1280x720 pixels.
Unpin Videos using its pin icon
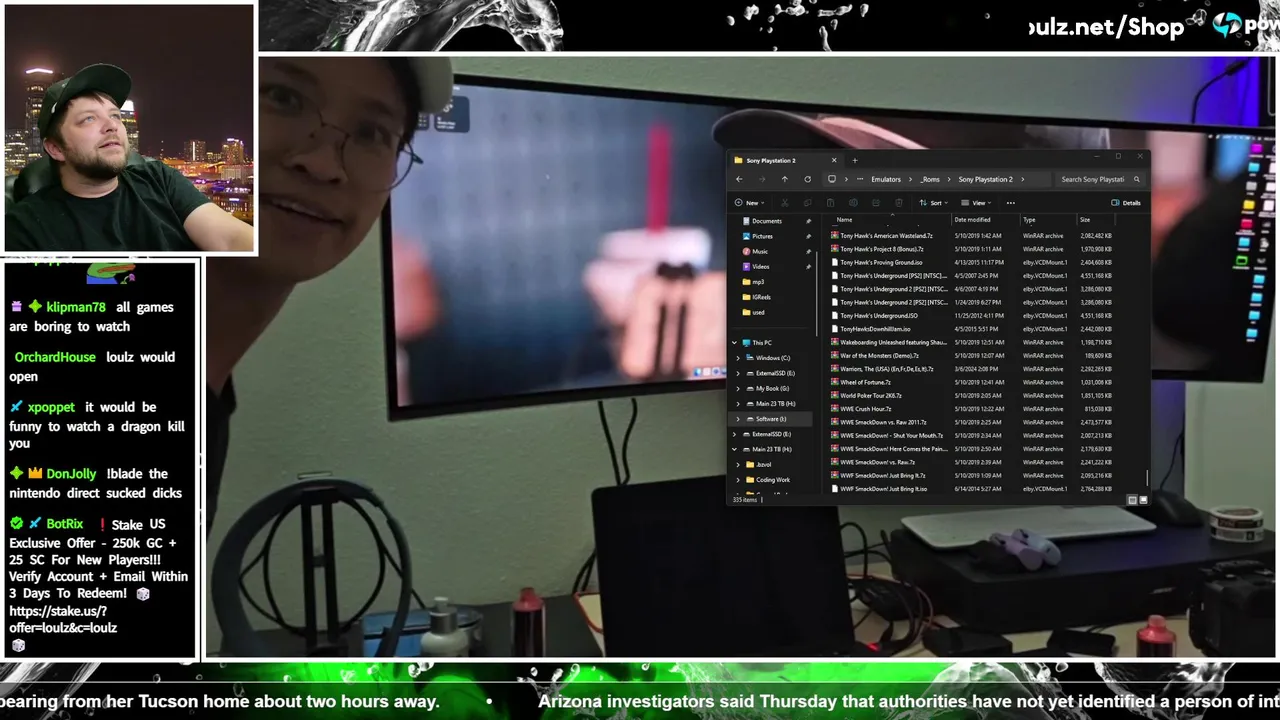pos(808,267)
